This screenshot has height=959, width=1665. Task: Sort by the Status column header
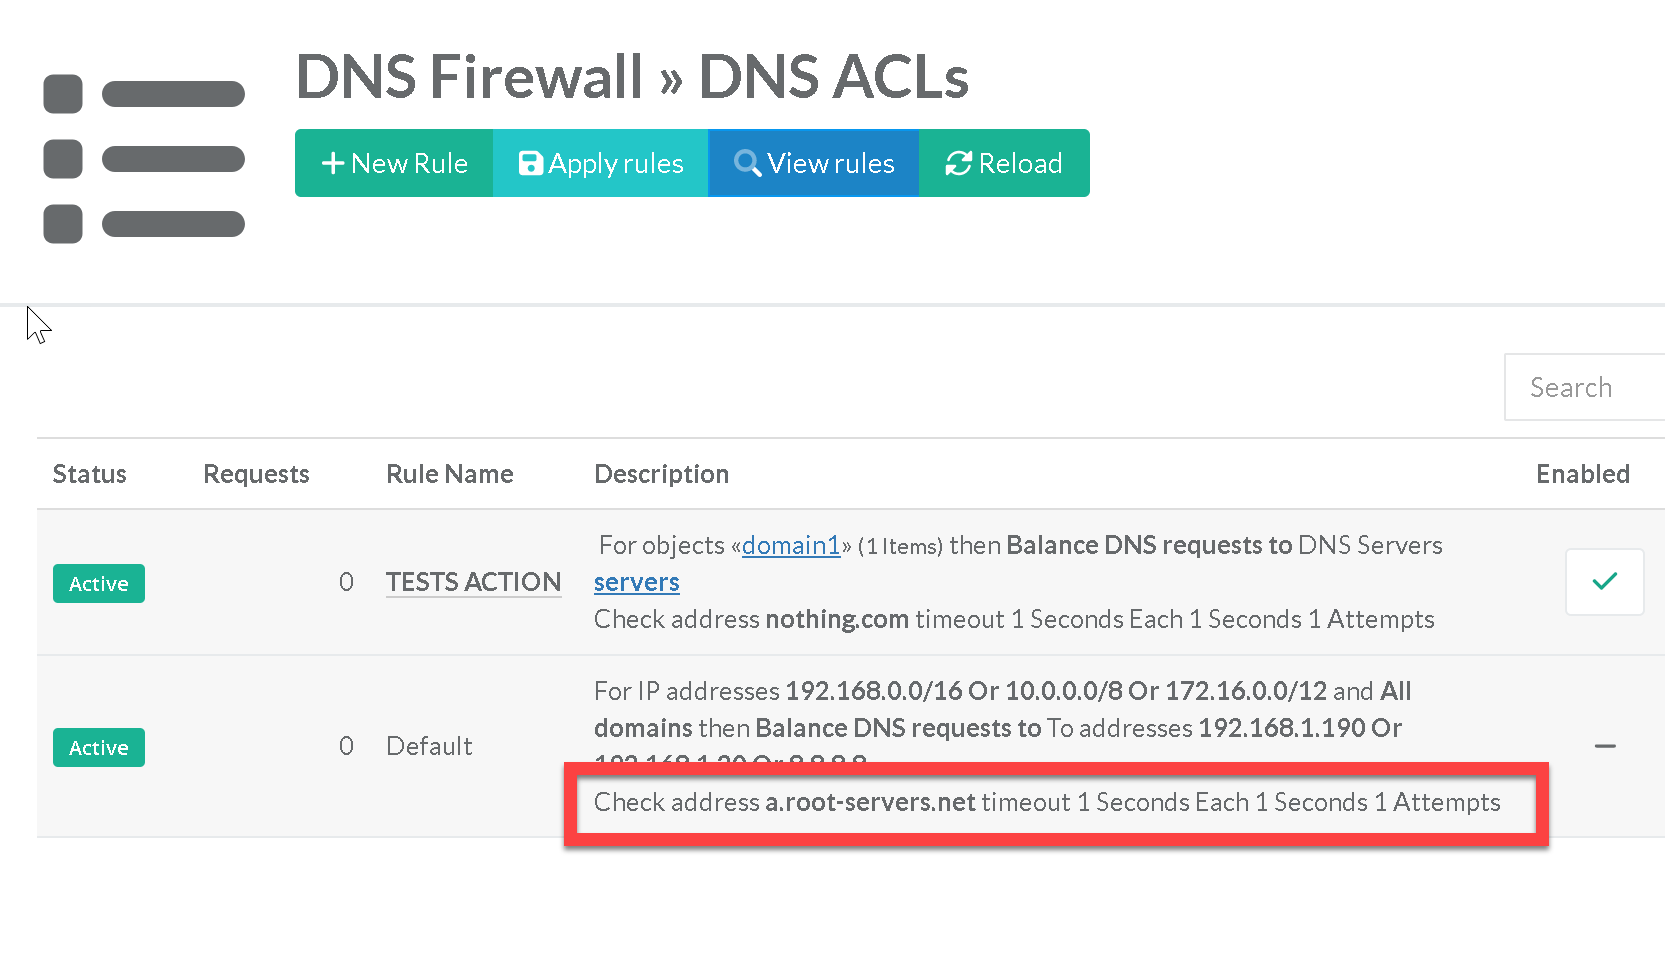pyautogui.click(x=89, y=474)
